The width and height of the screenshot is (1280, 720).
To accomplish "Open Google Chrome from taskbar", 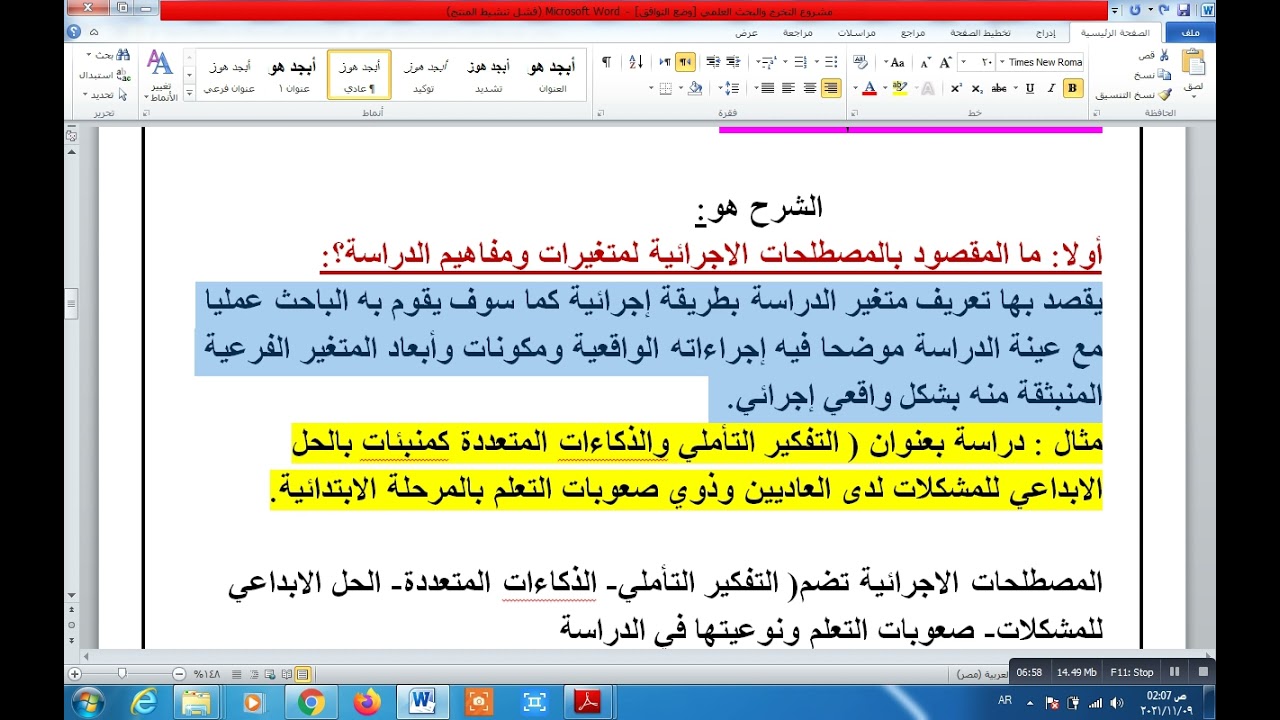I will click(x=311, y=703).
